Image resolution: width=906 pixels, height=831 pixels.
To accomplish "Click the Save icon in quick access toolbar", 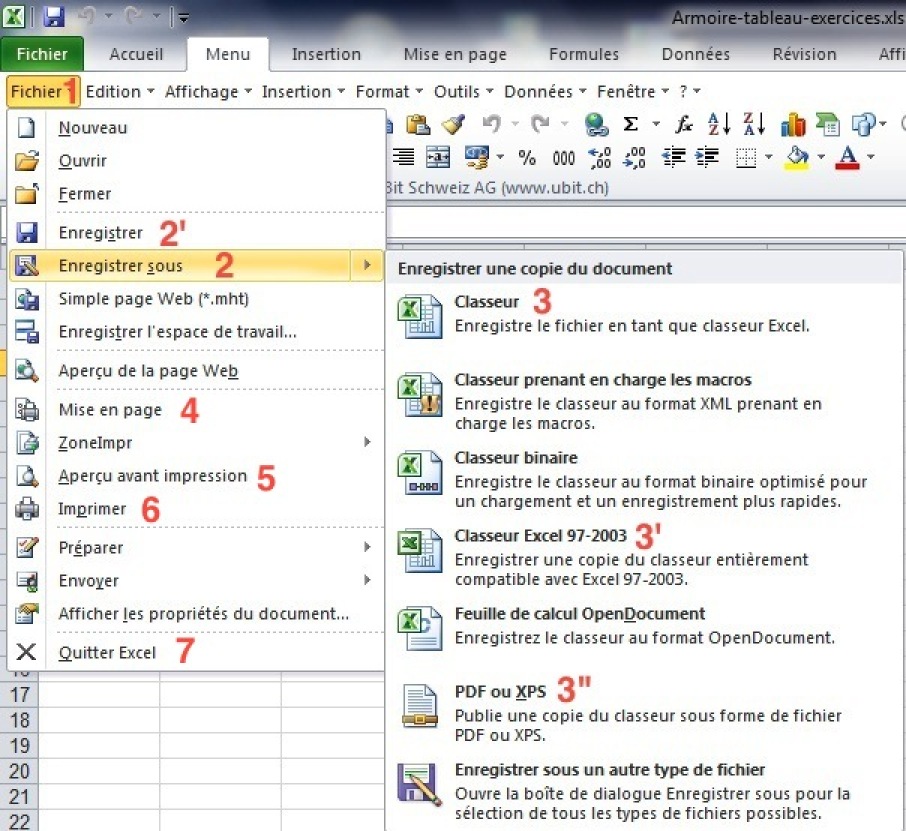I will (53, 16).
